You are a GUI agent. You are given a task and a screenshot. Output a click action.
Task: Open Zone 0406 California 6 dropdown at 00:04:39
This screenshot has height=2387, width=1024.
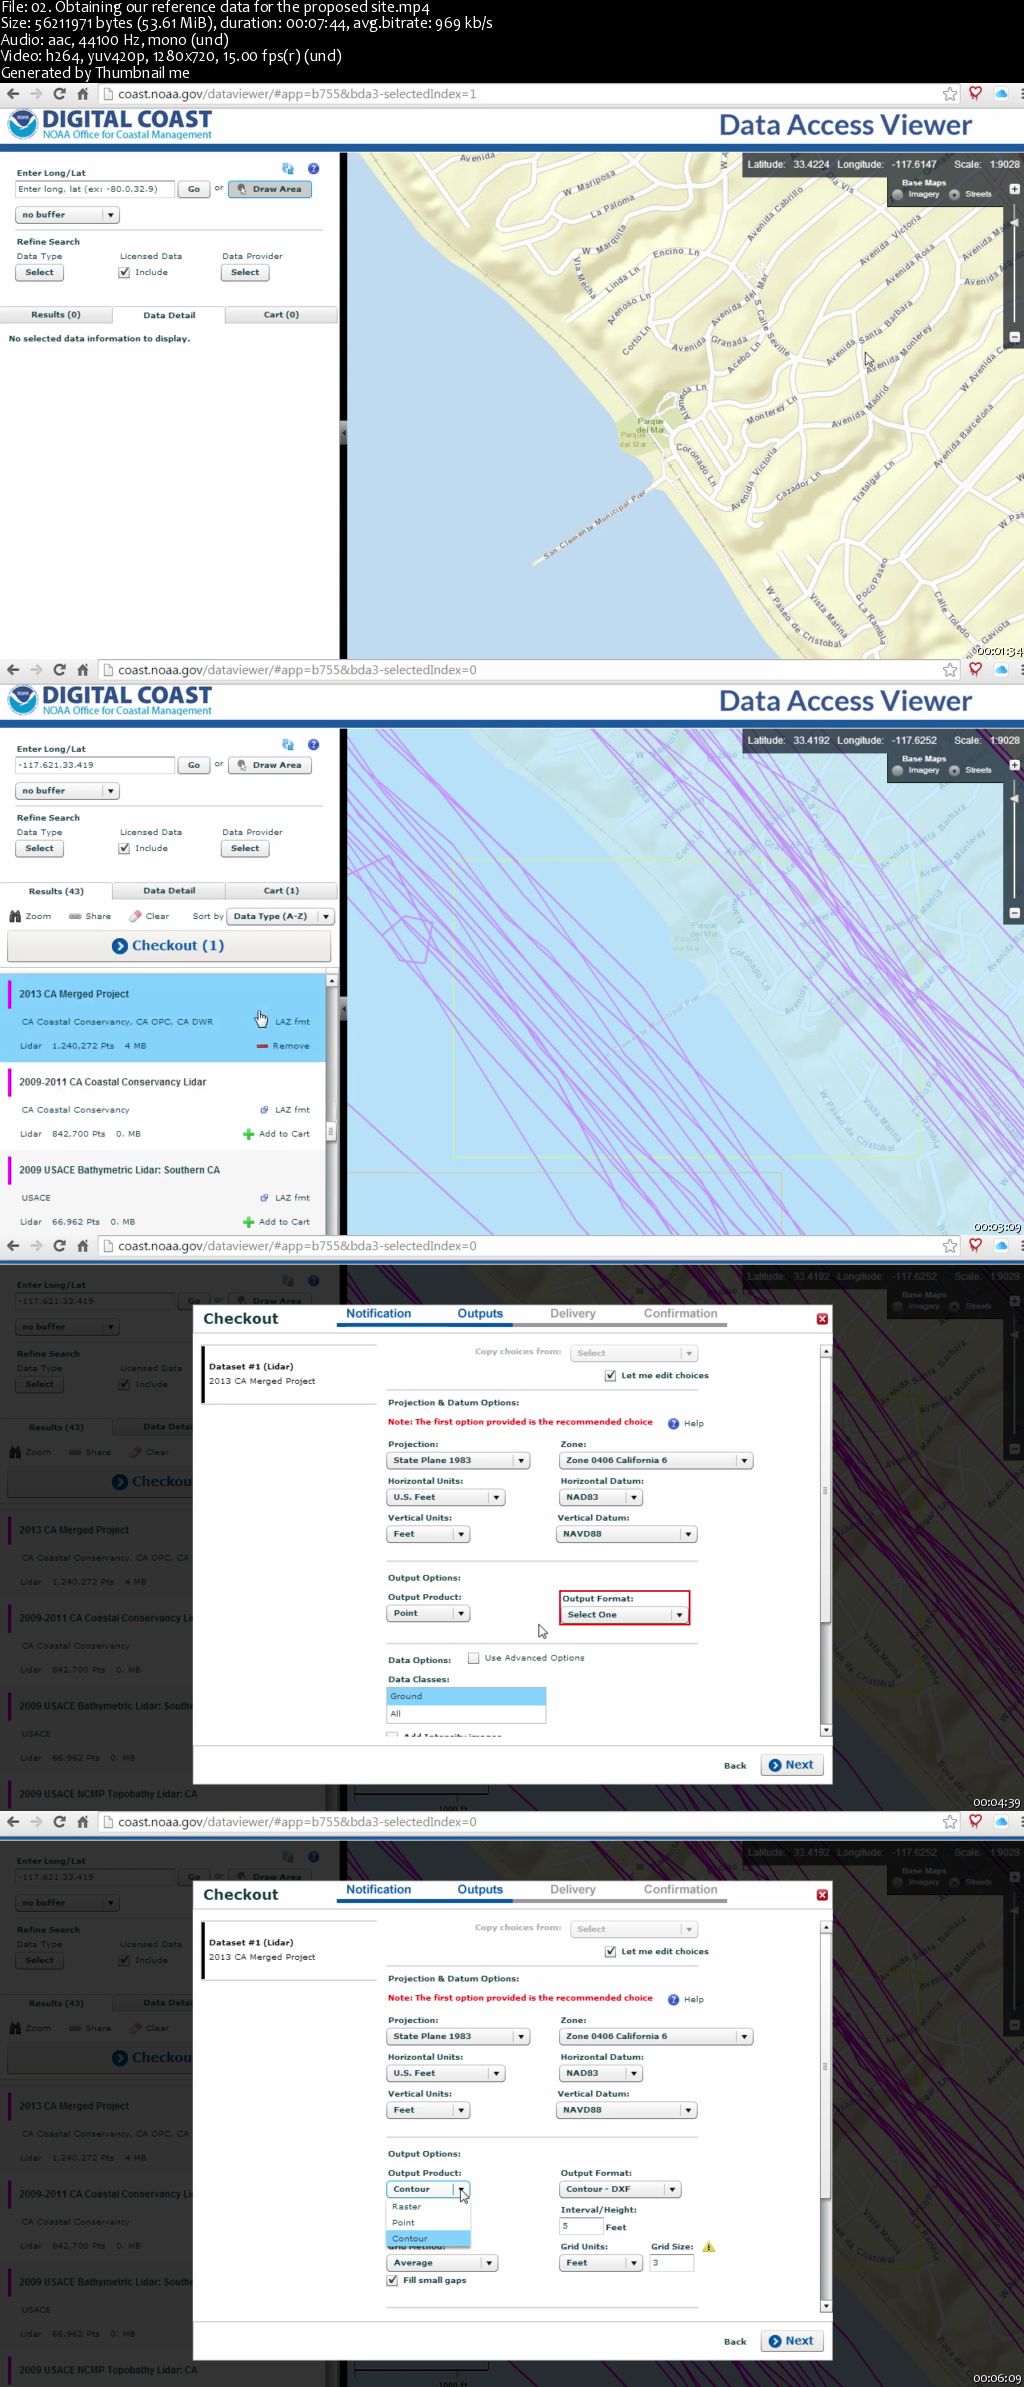(x=656, y=1461)
